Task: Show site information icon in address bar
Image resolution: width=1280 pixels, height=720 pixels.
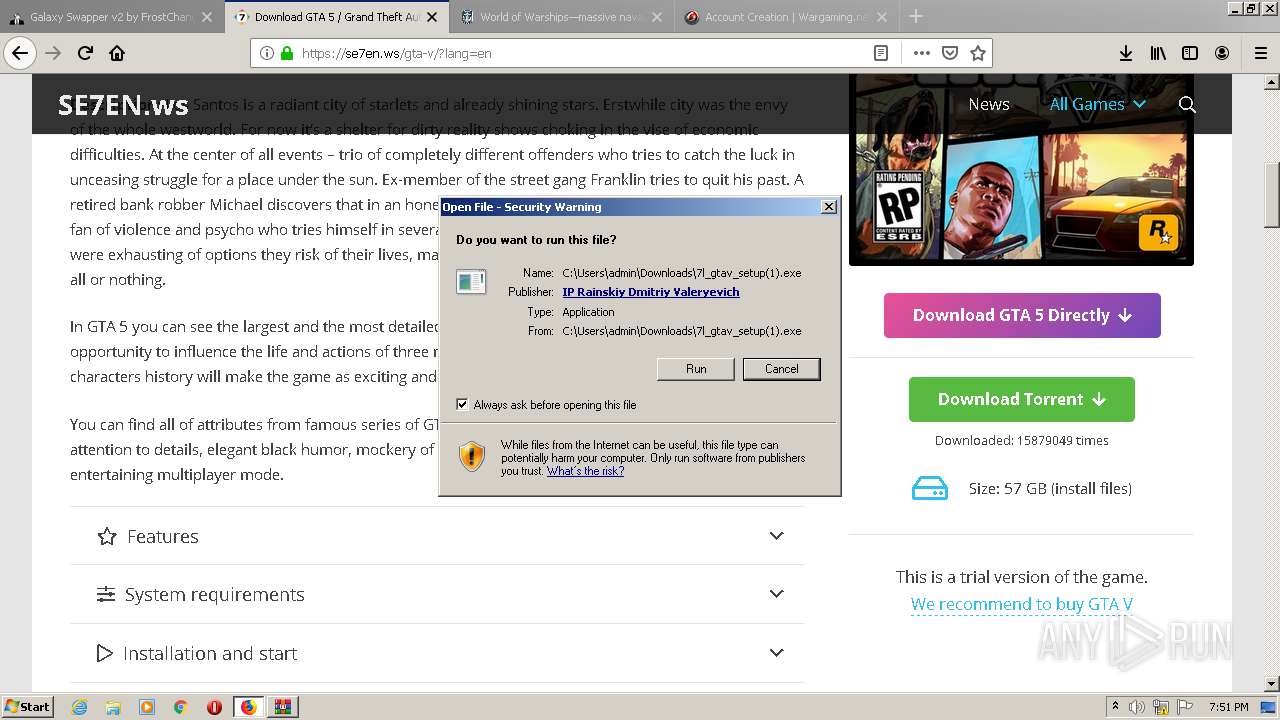Action: pyautogui.click(x=267, y=53)
